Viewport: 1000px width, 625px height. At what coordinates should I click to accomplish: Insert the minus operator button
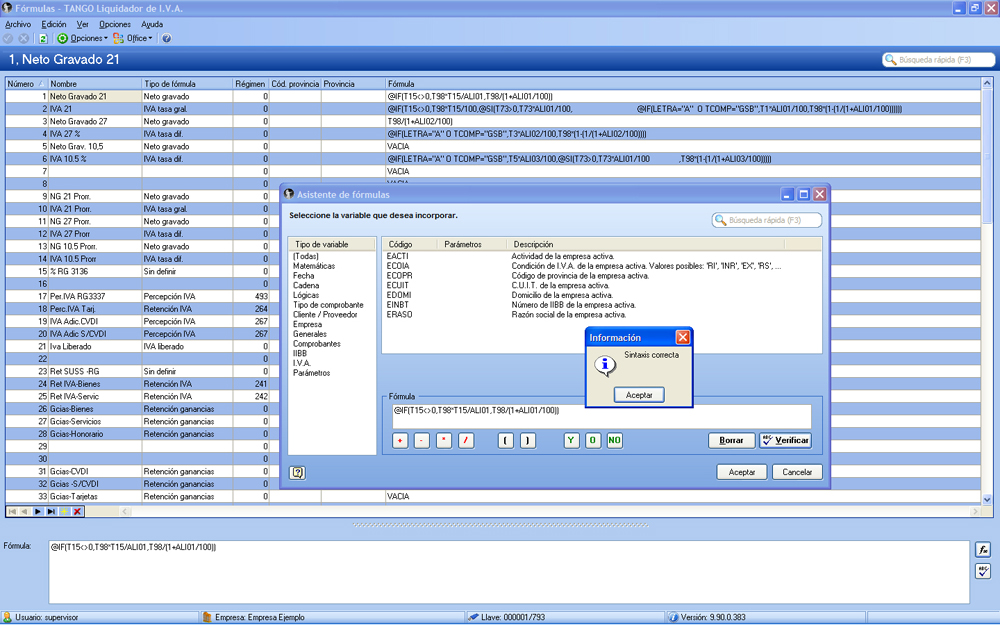tap(422, 441)
